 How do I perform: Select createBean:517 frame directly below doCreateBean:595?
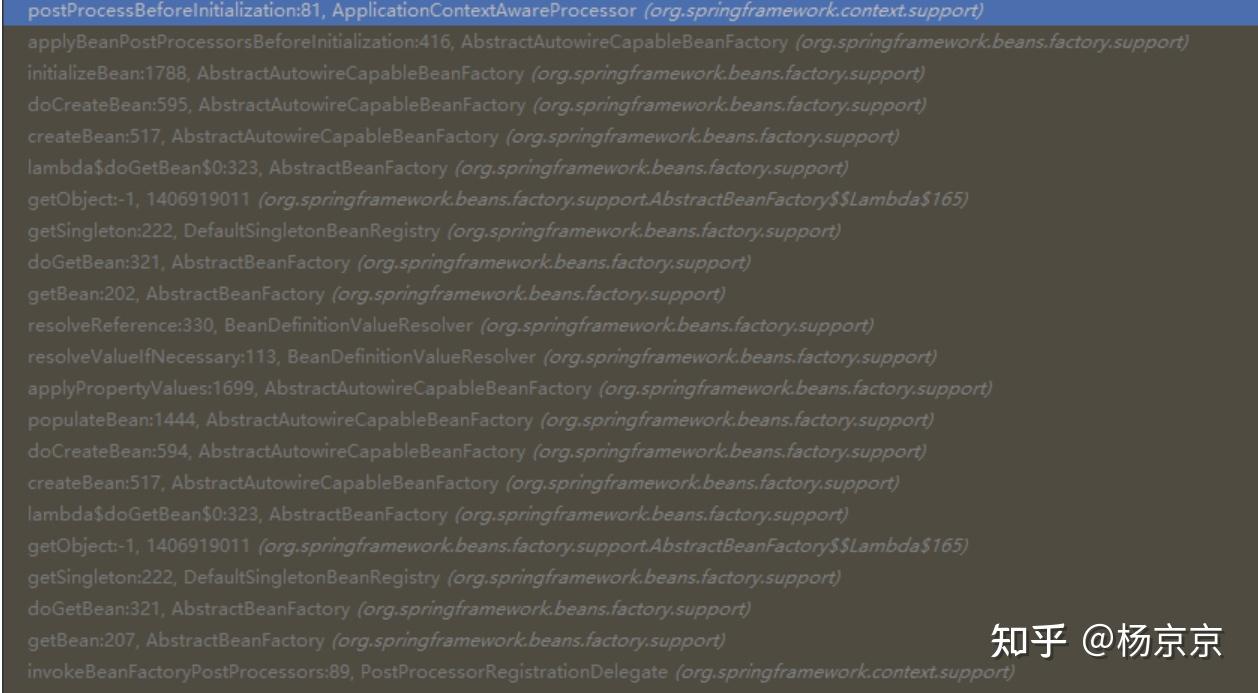tap(629, 136)
